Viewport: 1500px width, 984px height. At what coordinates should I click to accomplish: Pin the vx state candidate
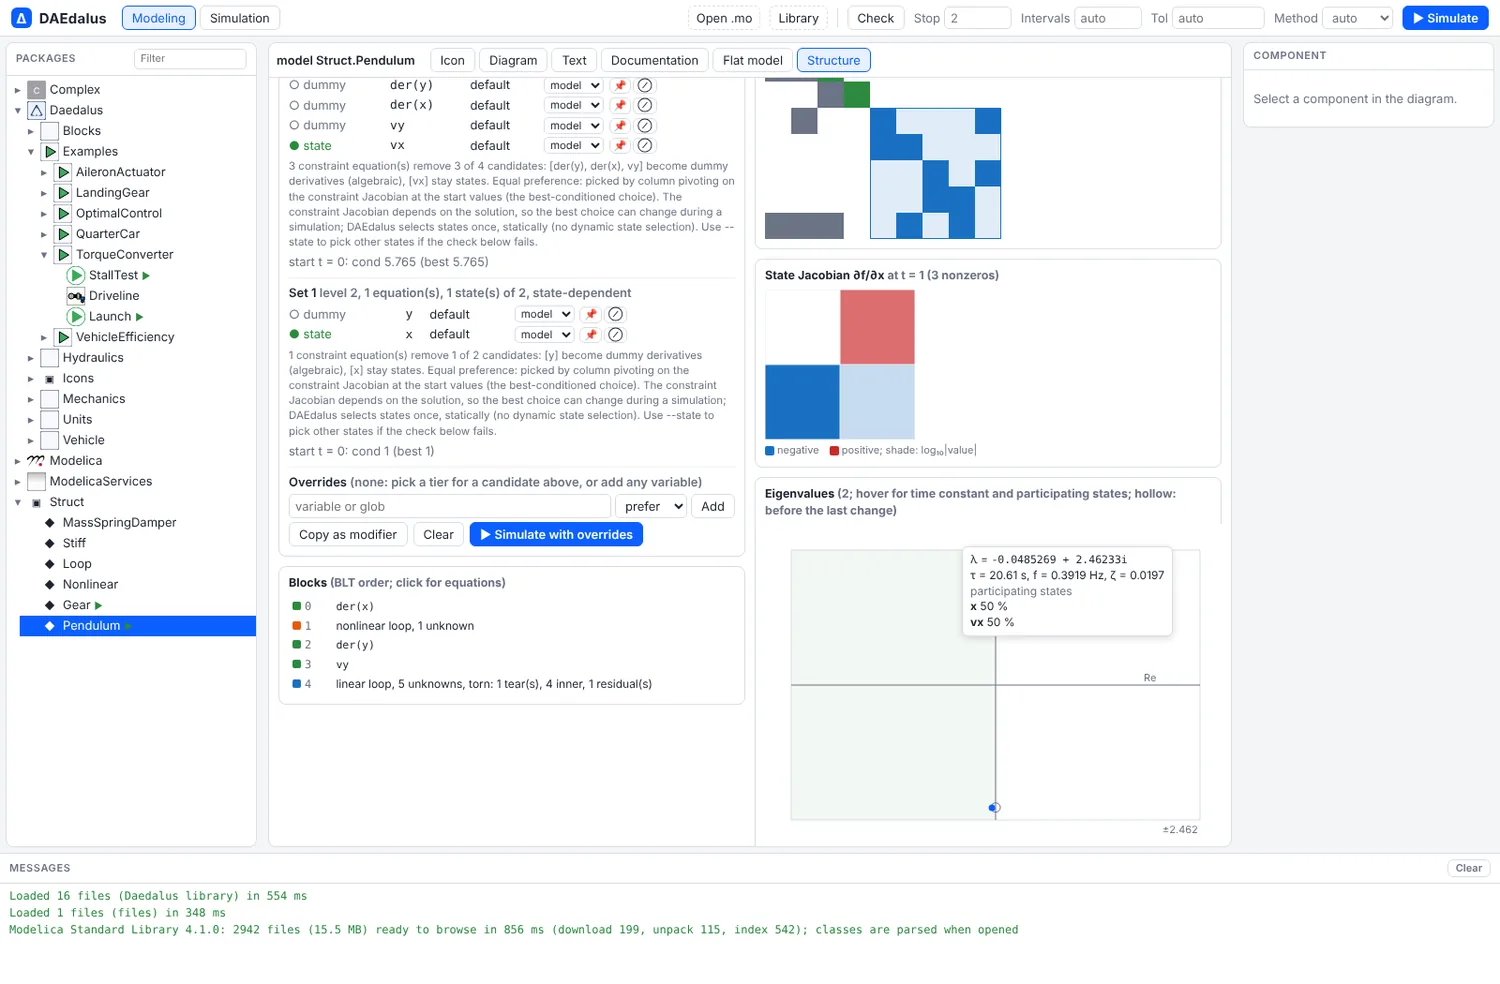click(620, 145)
